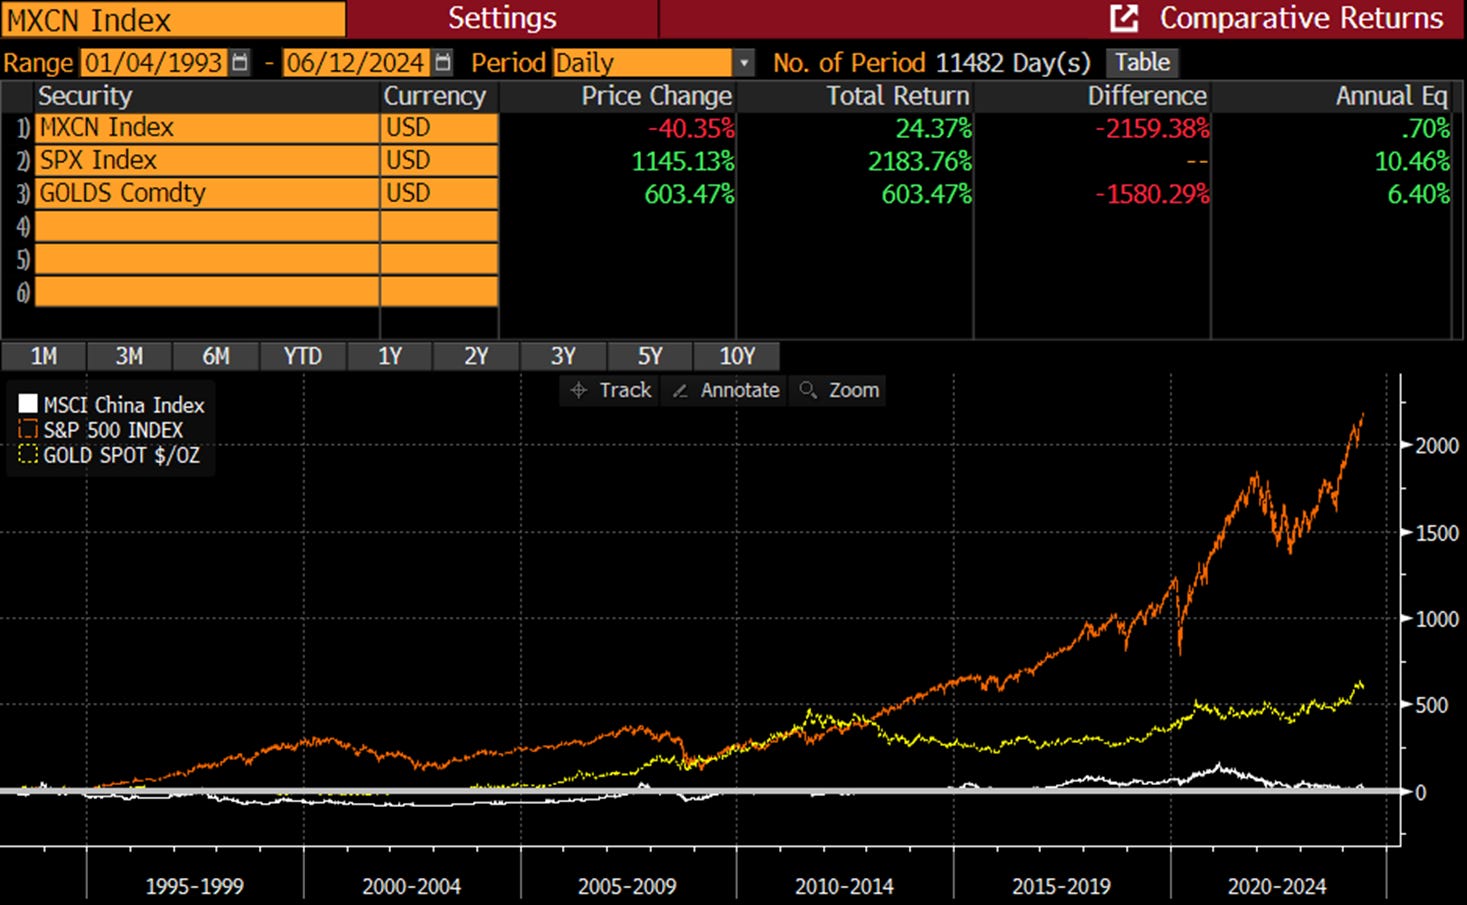Click the 1995-1999 axis label
This screenshot has width=1467, height=905.
pyautogui.click(x=194, y=887)
